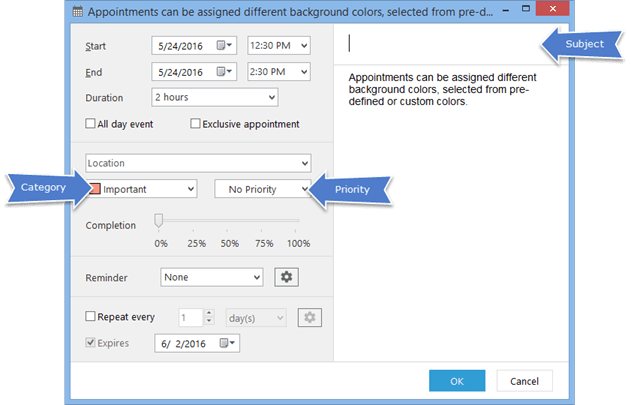Close the appointment dialog with red X
The image size is (631, 405).
553,8
